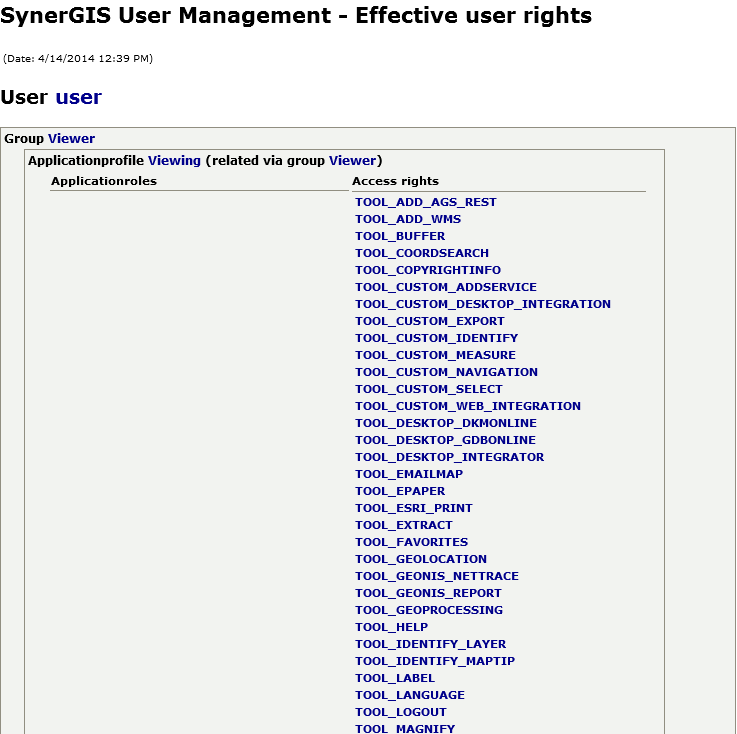Select the TOOL_COPYRIGHTINFO link
Screen dimensions: 737x734
[x=428, y=270]
